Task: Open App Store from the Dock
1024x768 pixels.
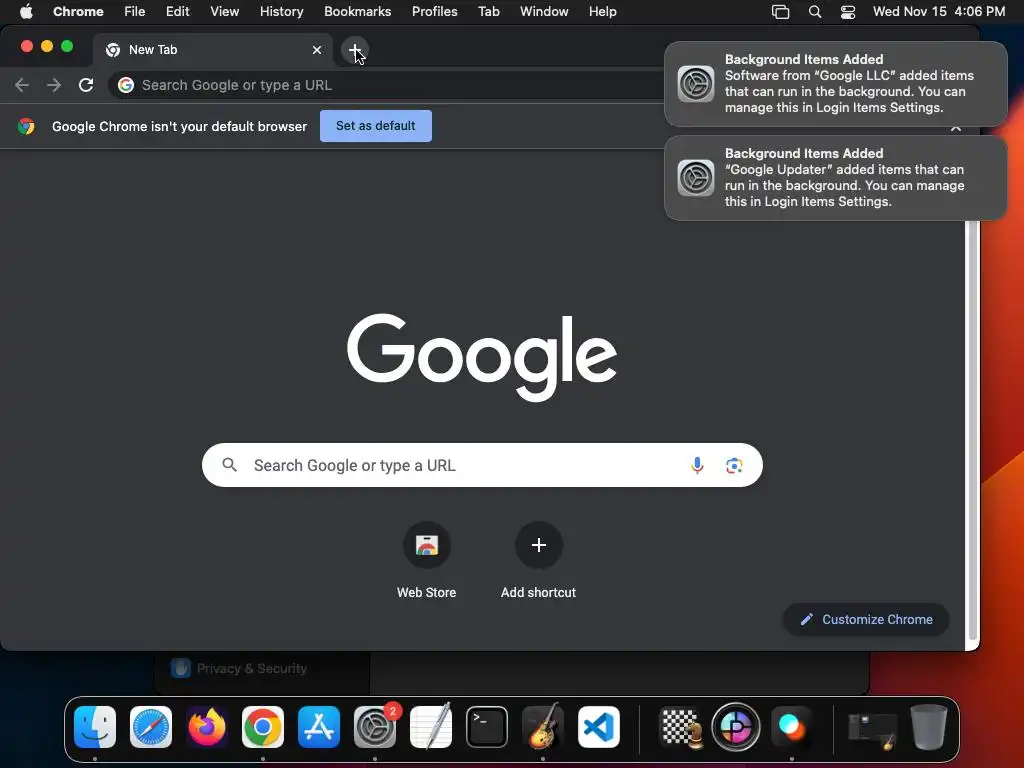Action: (319, 727)
